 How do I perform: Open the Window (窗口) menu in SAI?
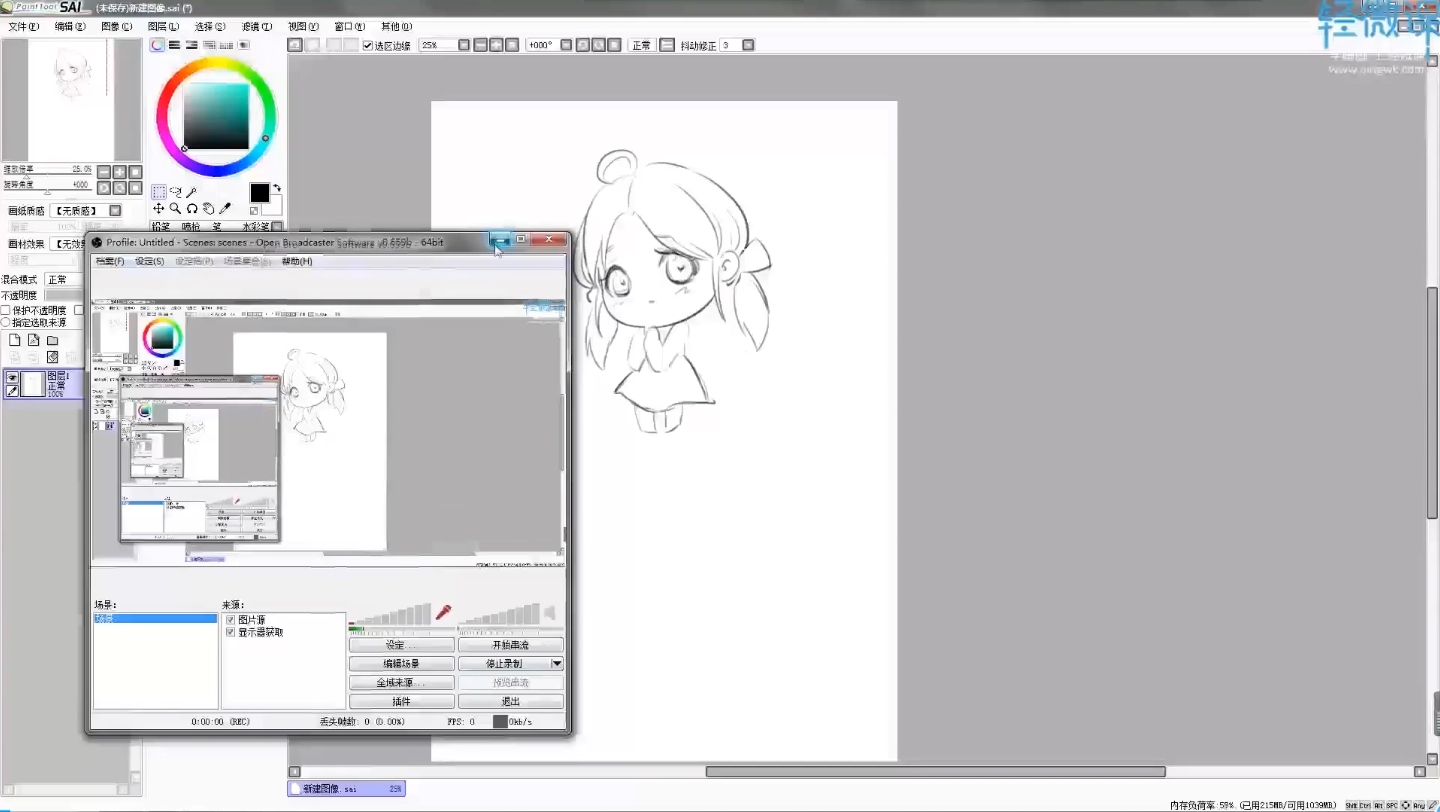click(350, 27)
